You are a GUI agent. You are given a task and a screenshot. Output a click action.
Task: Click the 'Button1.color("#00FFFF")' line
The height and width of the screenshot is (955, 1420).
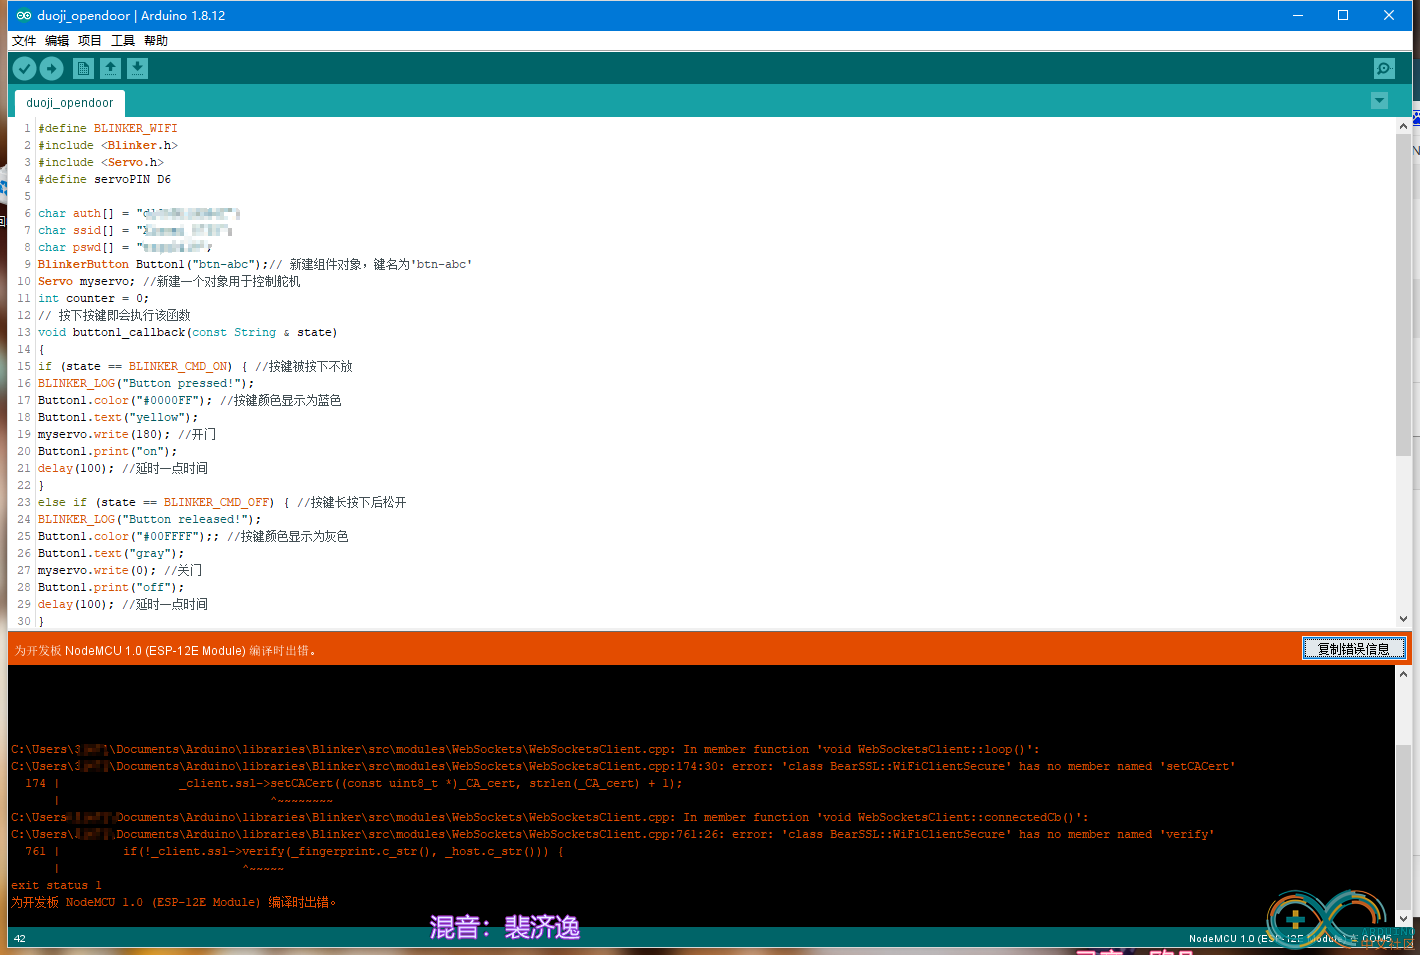point(193,536)
